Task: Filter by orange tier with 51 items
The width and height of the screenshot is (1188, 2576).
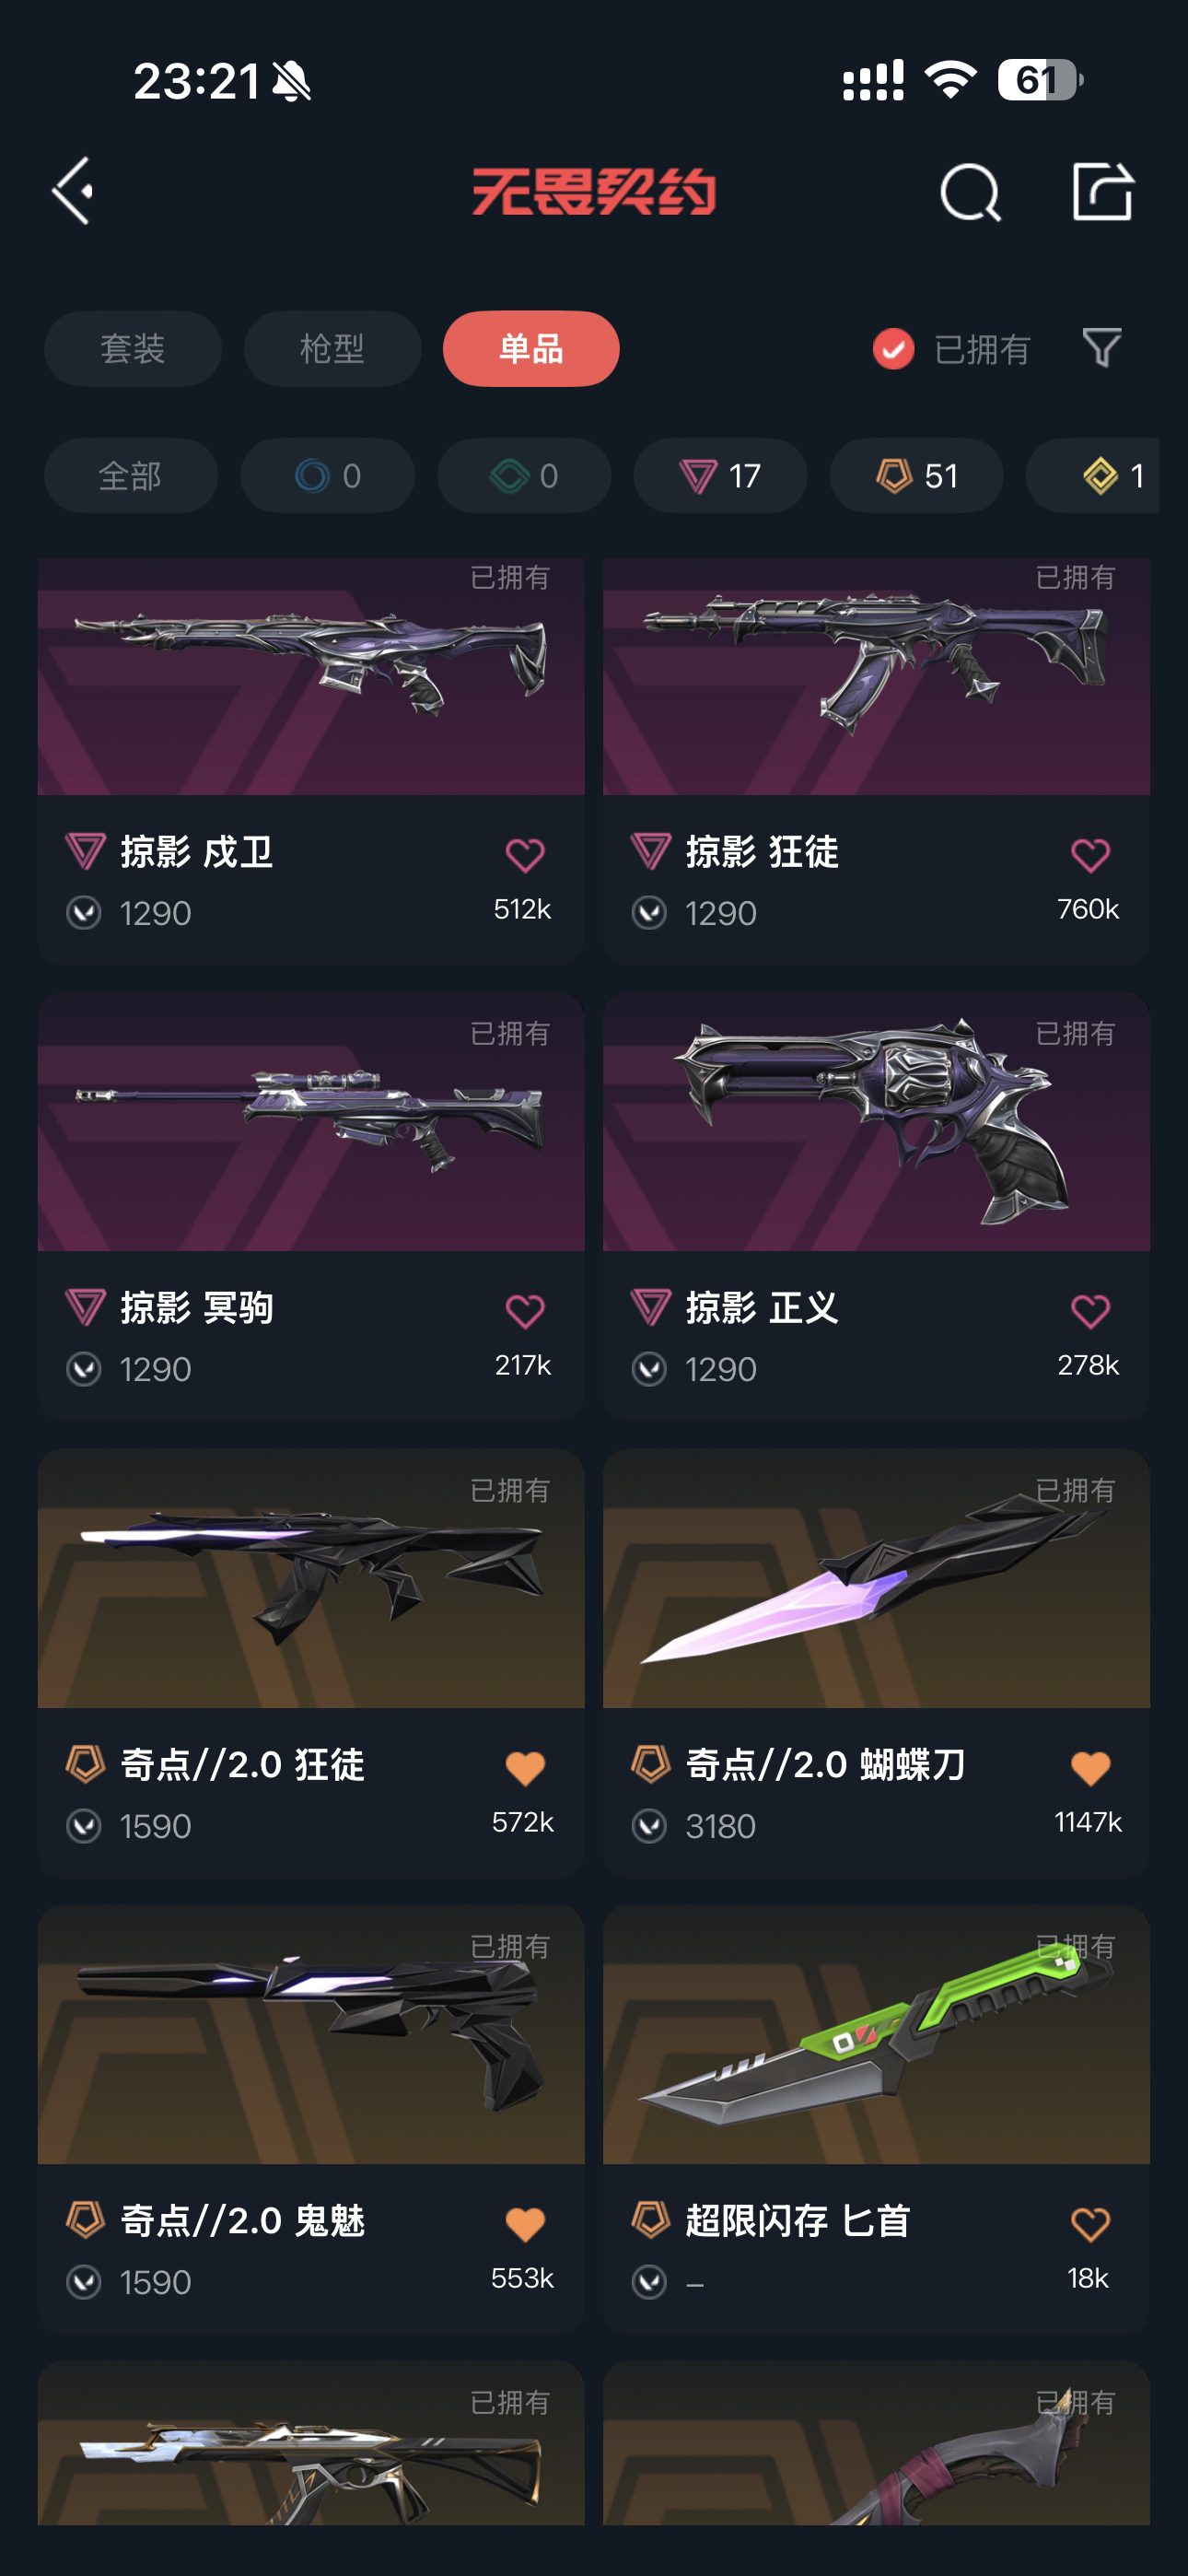Action: click(x=916, y=476)
